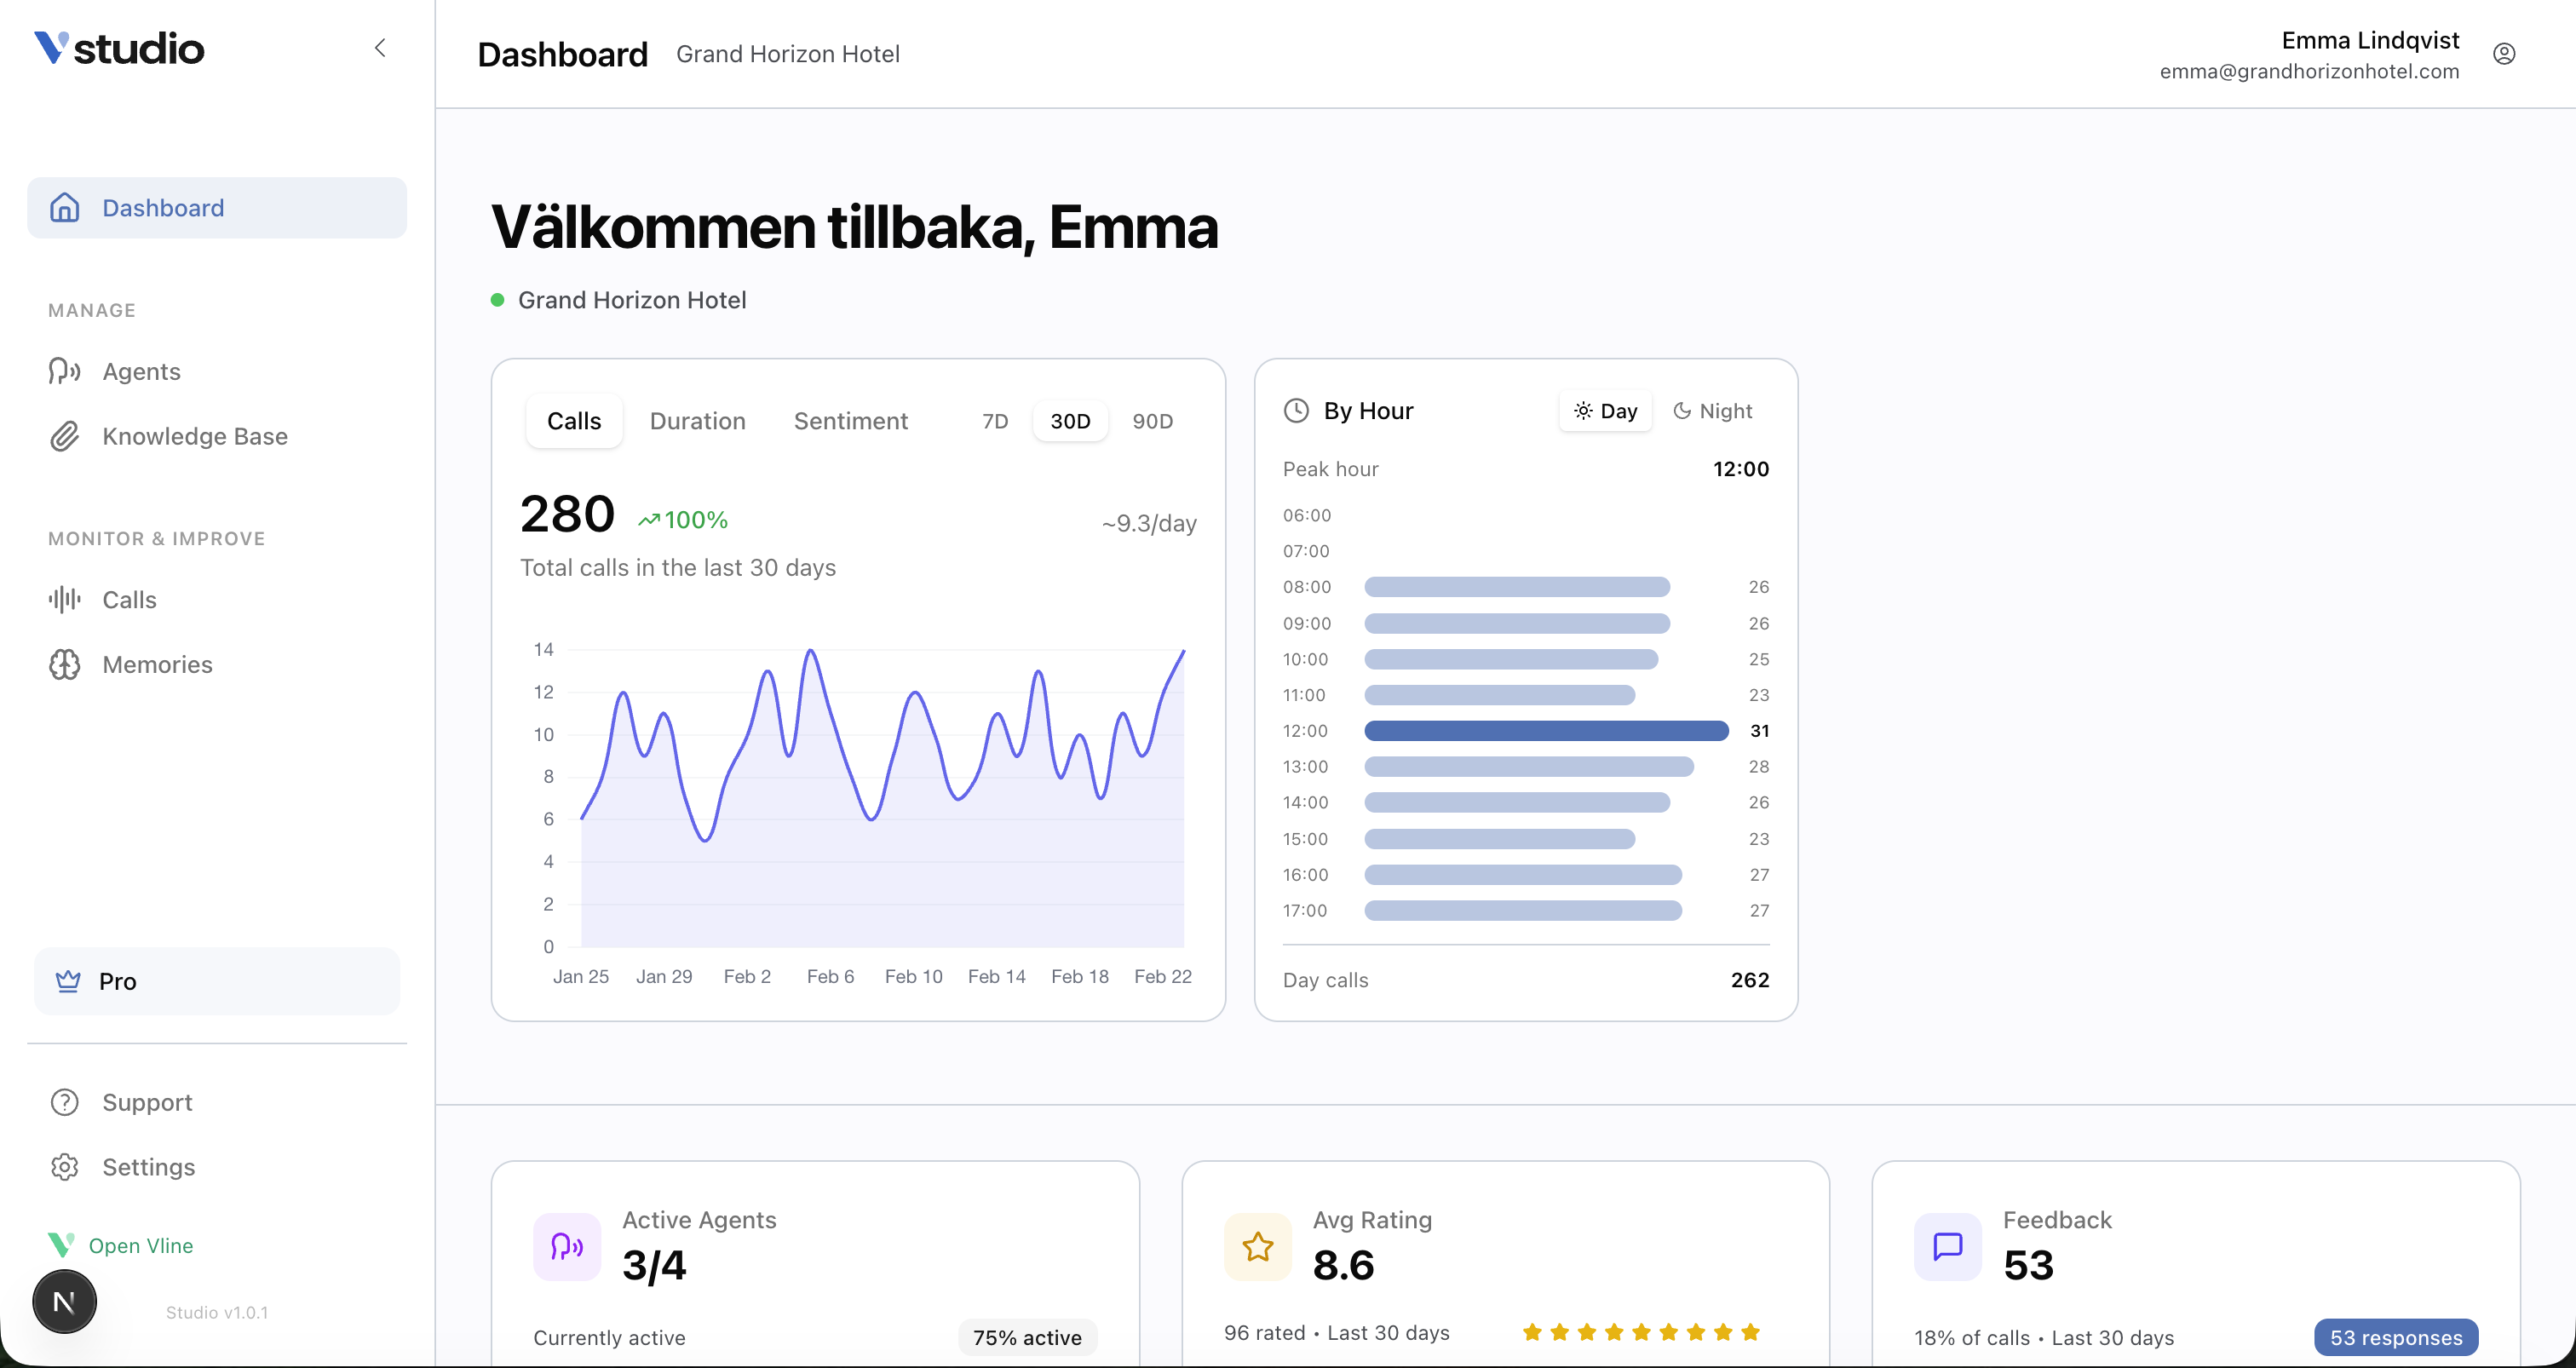
Task: Switch to the Duration tab
Action: tap(697, 421)
